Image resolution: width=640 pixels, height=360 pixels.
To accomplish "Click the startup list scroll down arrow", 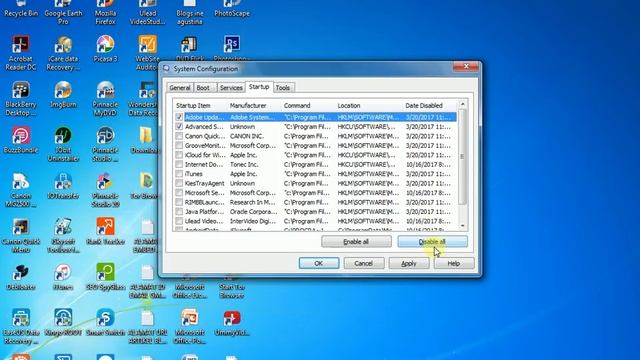I will (x=462, y=226).
